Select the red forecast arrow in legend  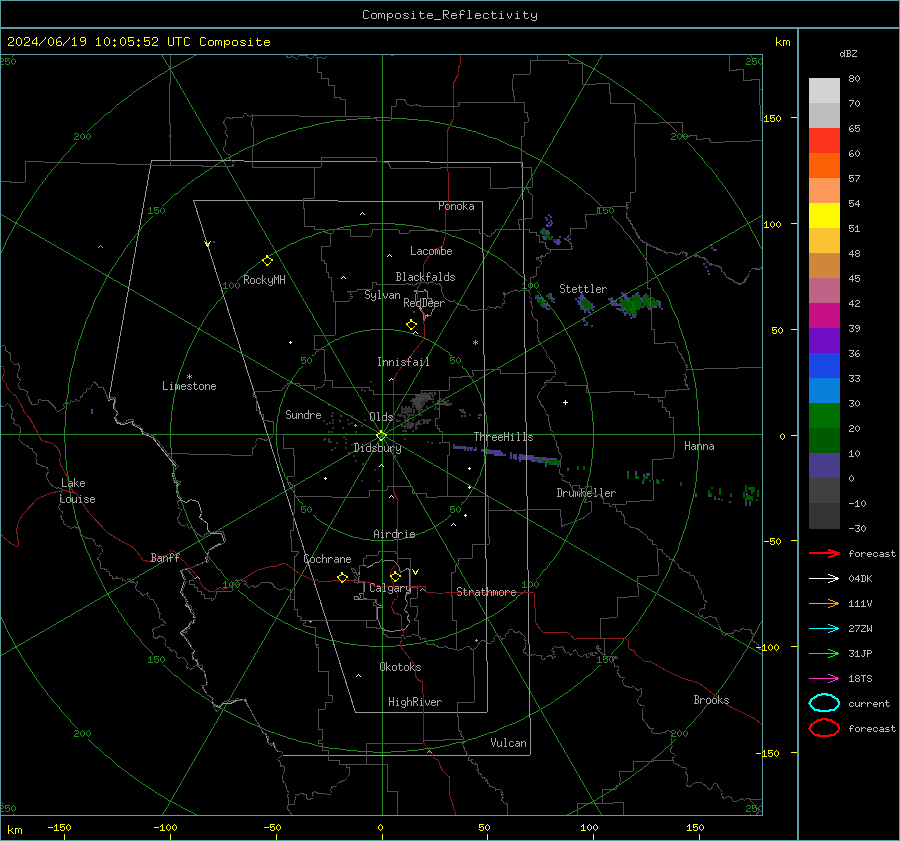(x=824, y=553)
